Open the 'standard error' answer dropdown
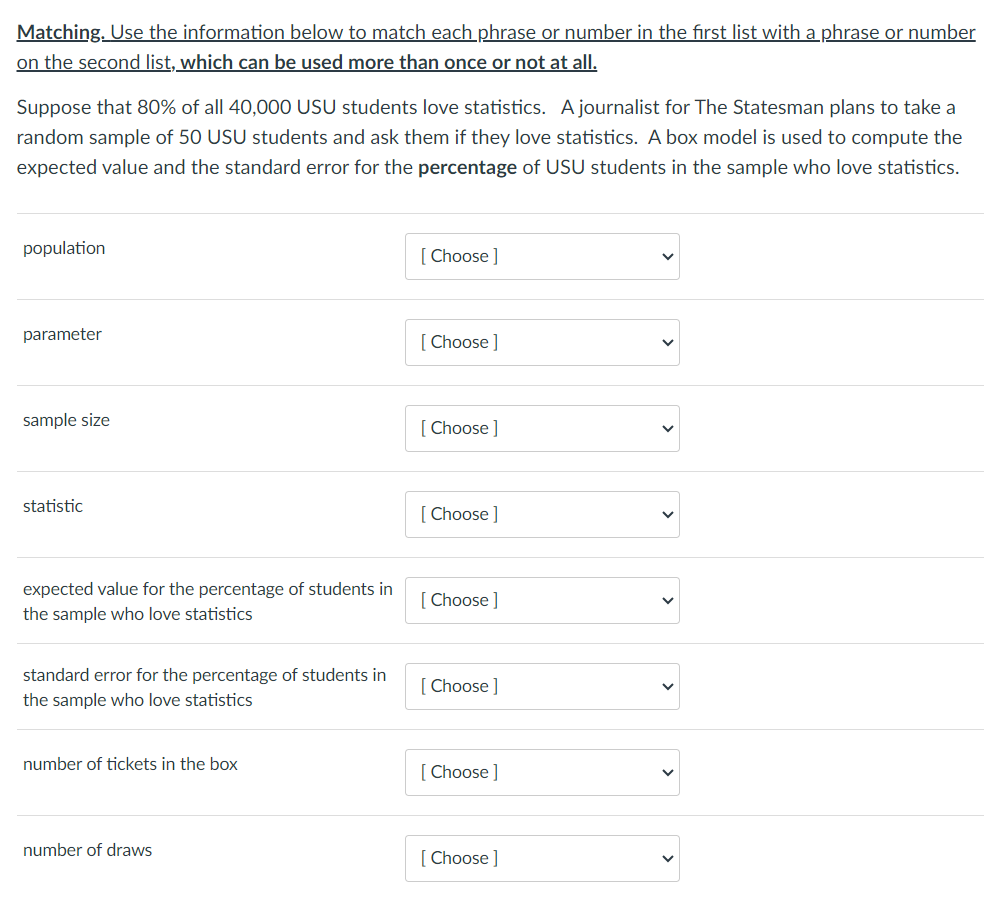 (541, 686)
